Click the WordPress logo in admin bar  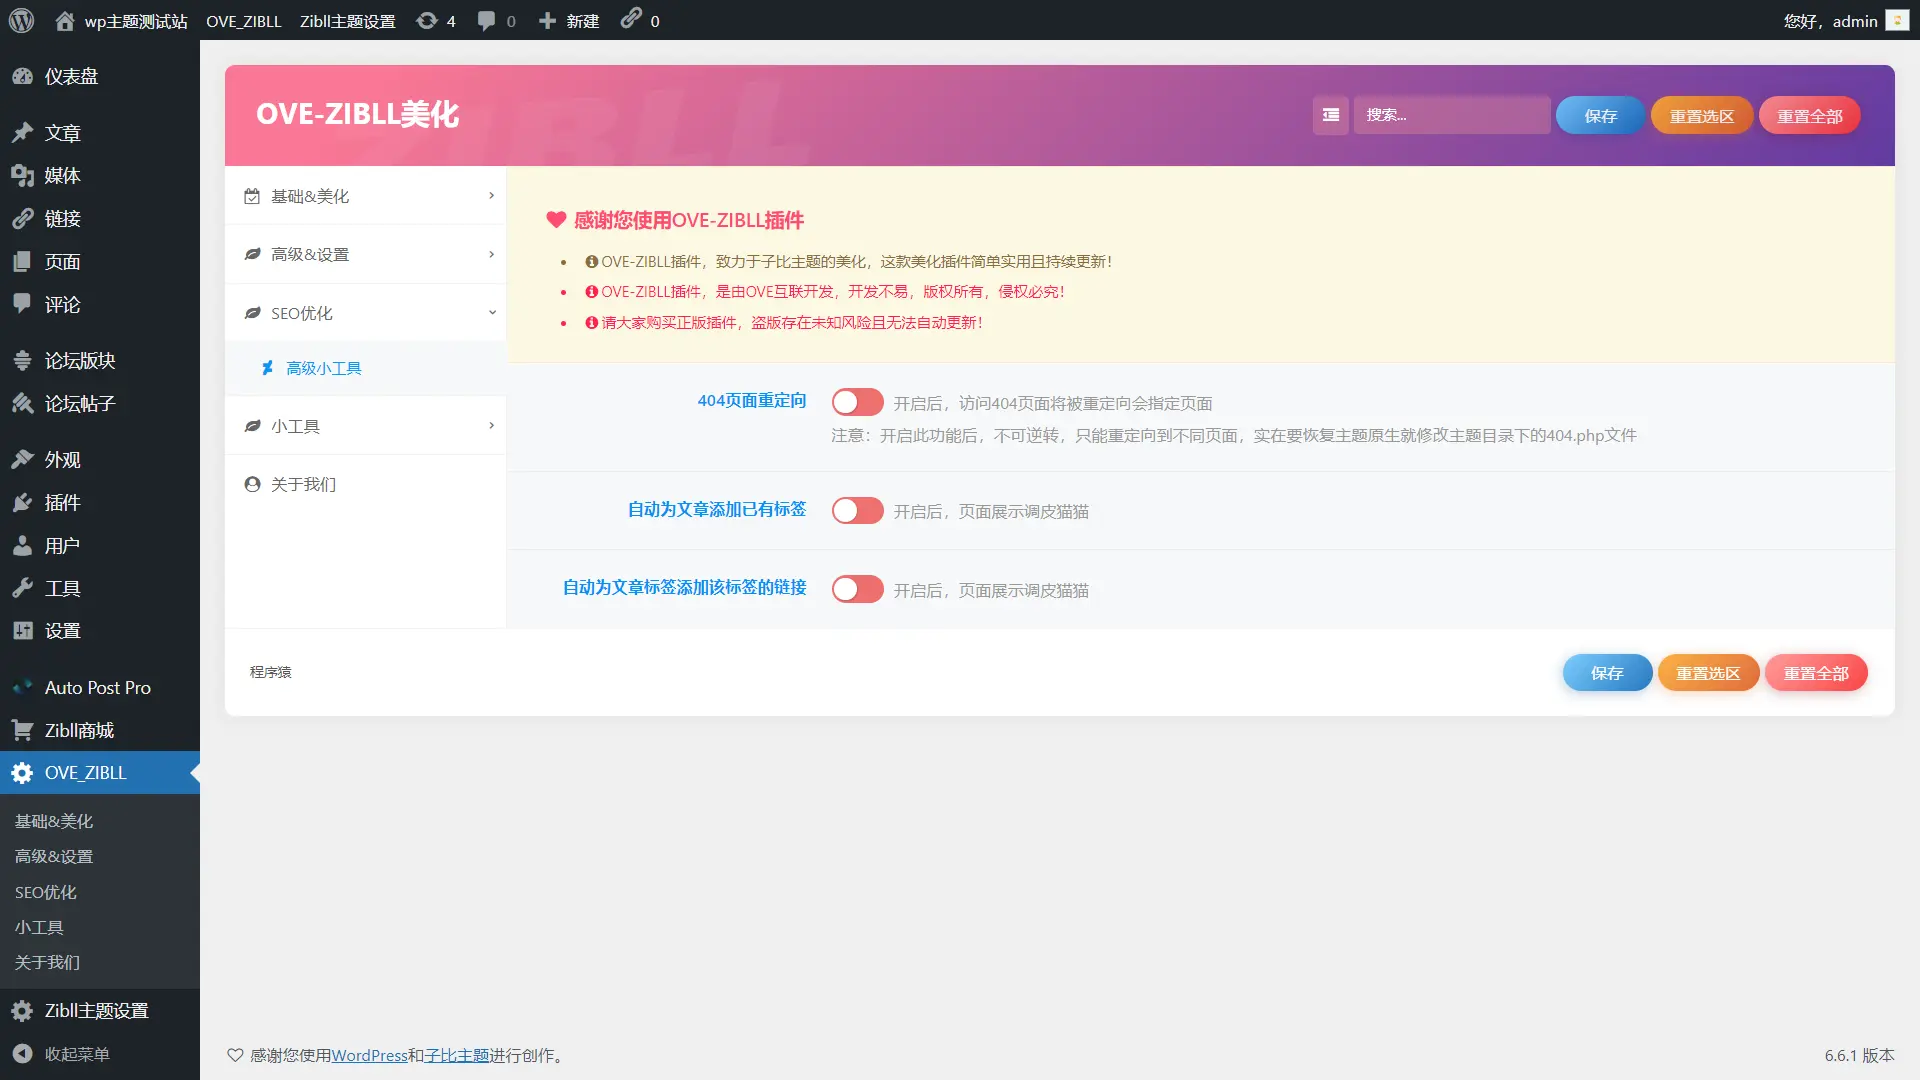[x=21, y=20]
